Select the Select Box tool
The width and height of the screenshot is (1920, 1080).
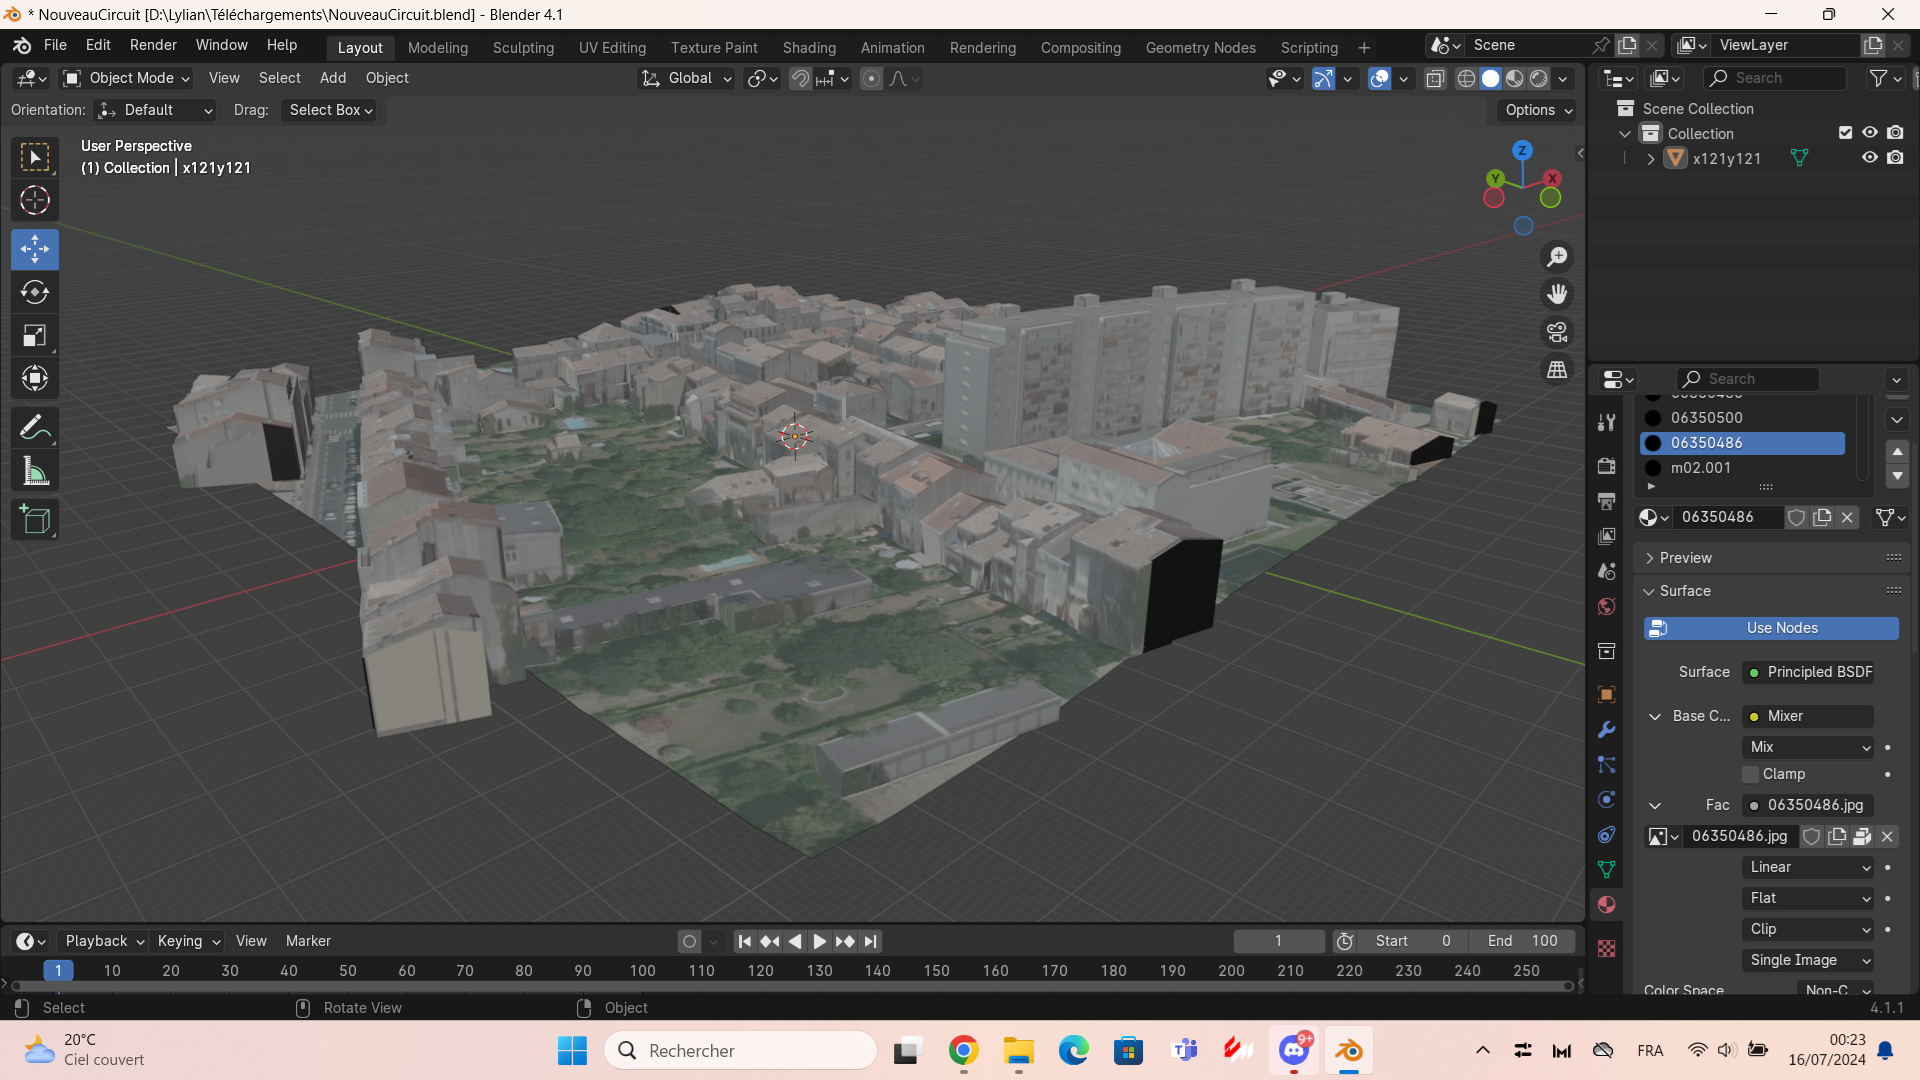click(x=35, y=158)
